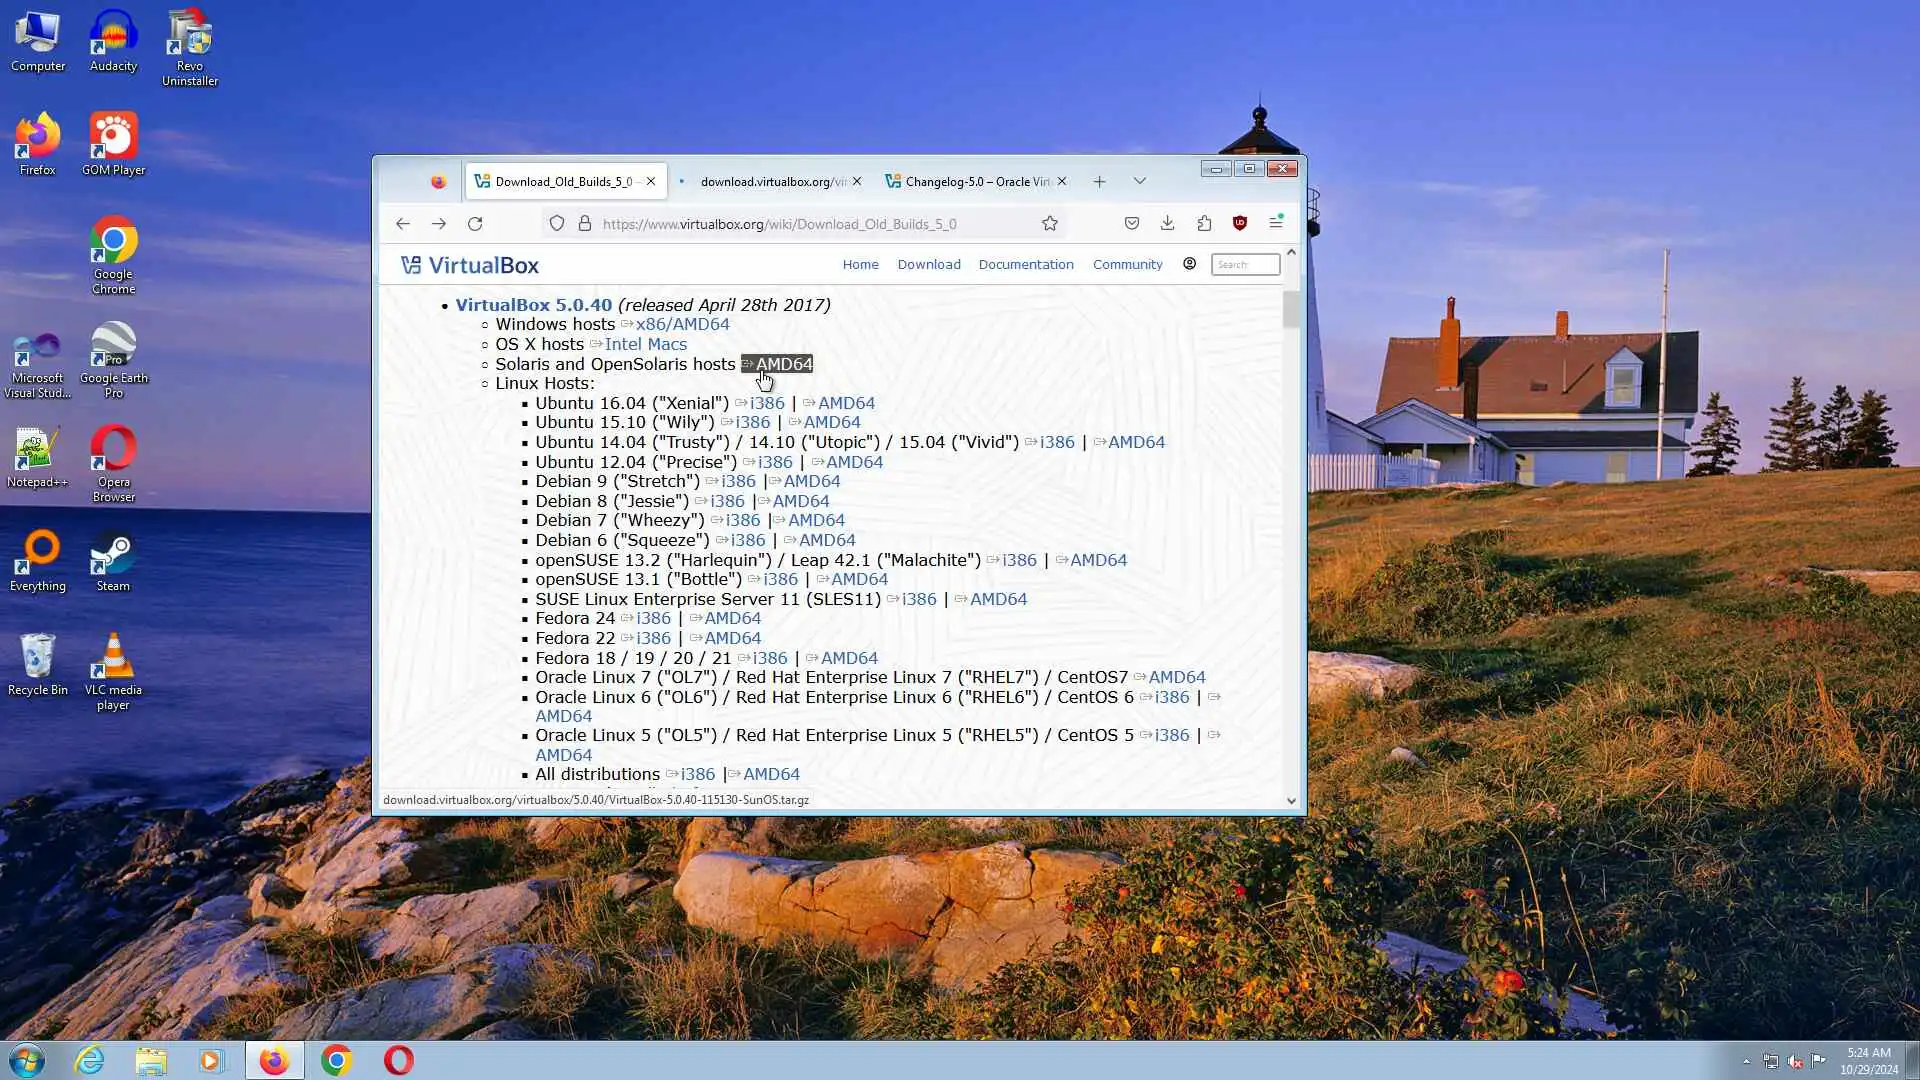Show hidden system tray icons arrow
Screen dimensions: 1920x1080
point(1746,1061)
